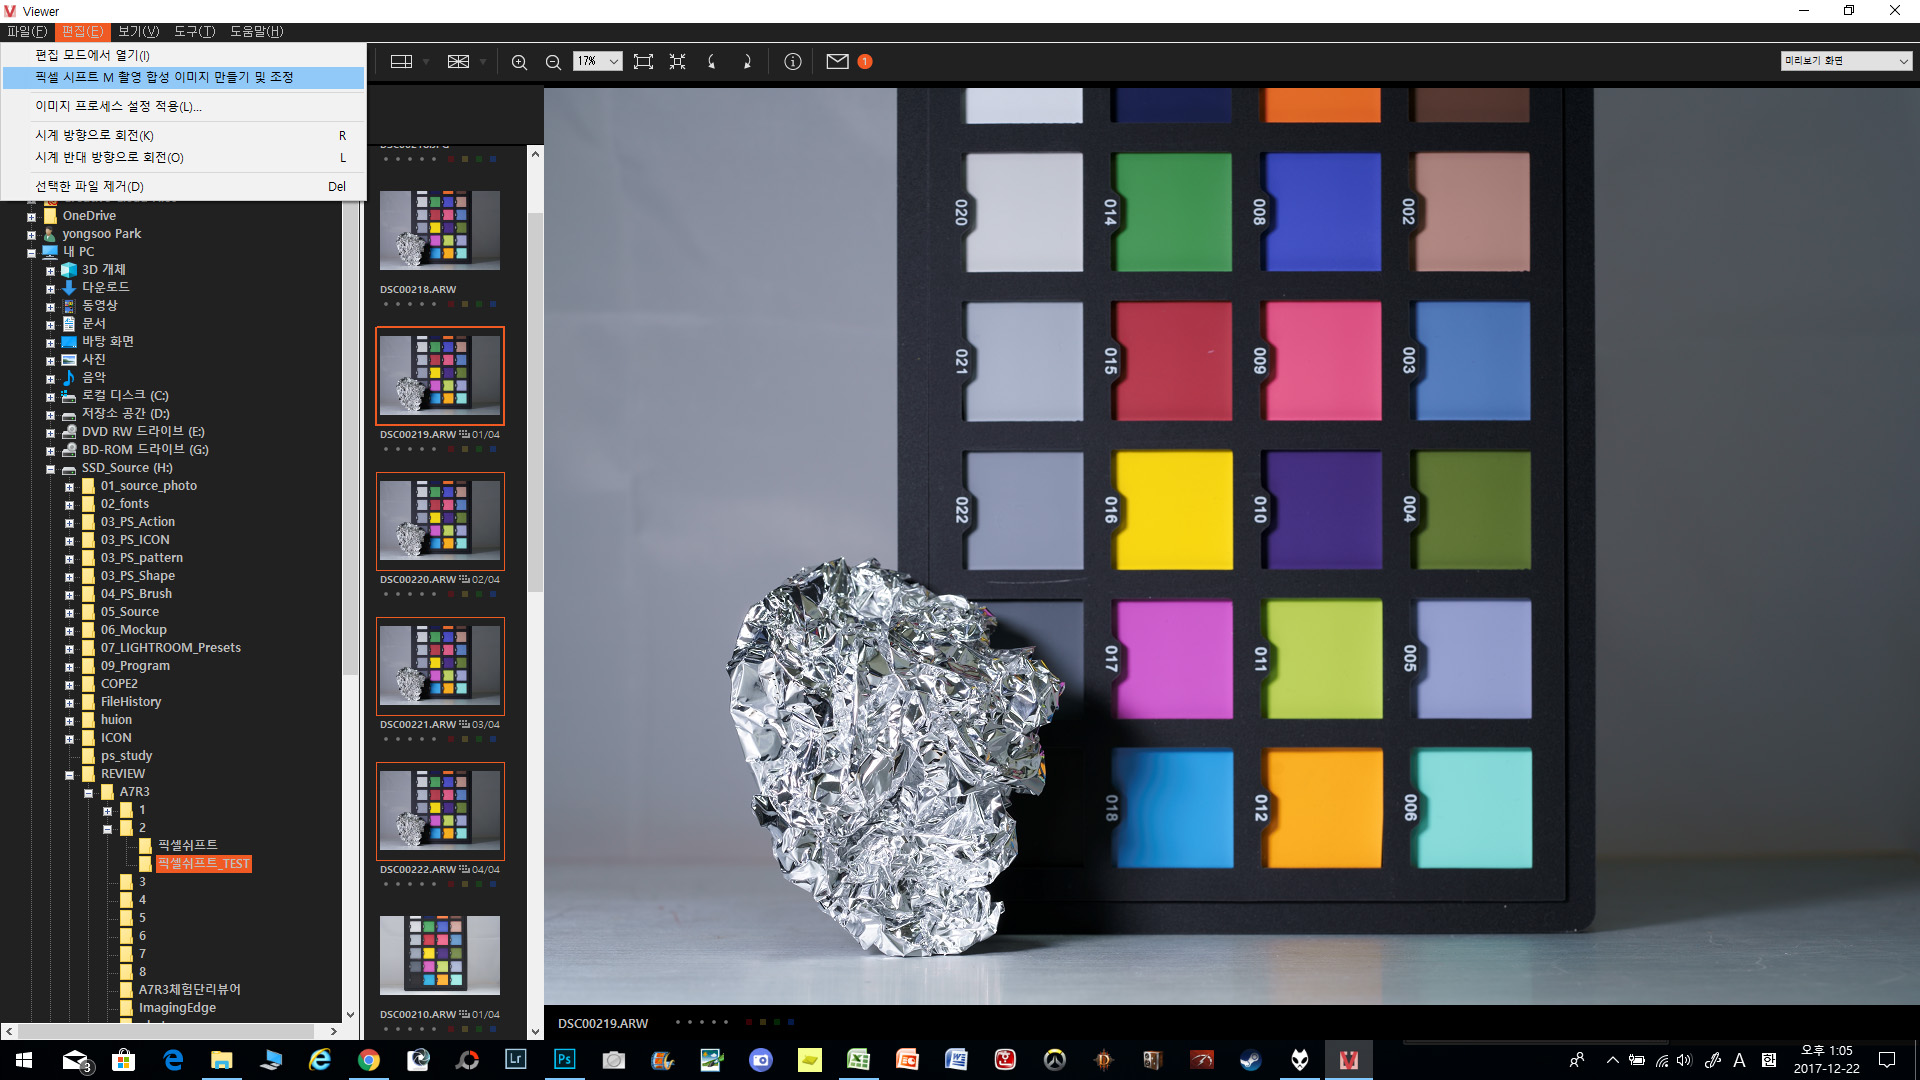Show image information panel icon

793,62
